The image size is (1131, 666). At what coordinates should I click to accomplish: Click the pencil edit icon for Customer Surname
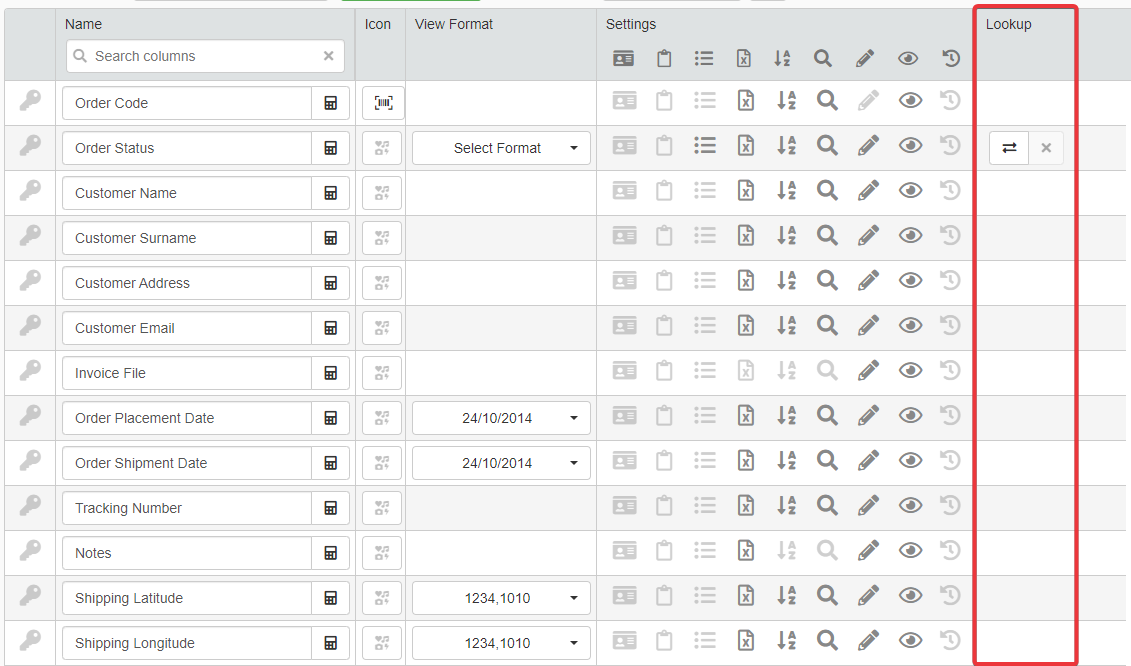868,236
